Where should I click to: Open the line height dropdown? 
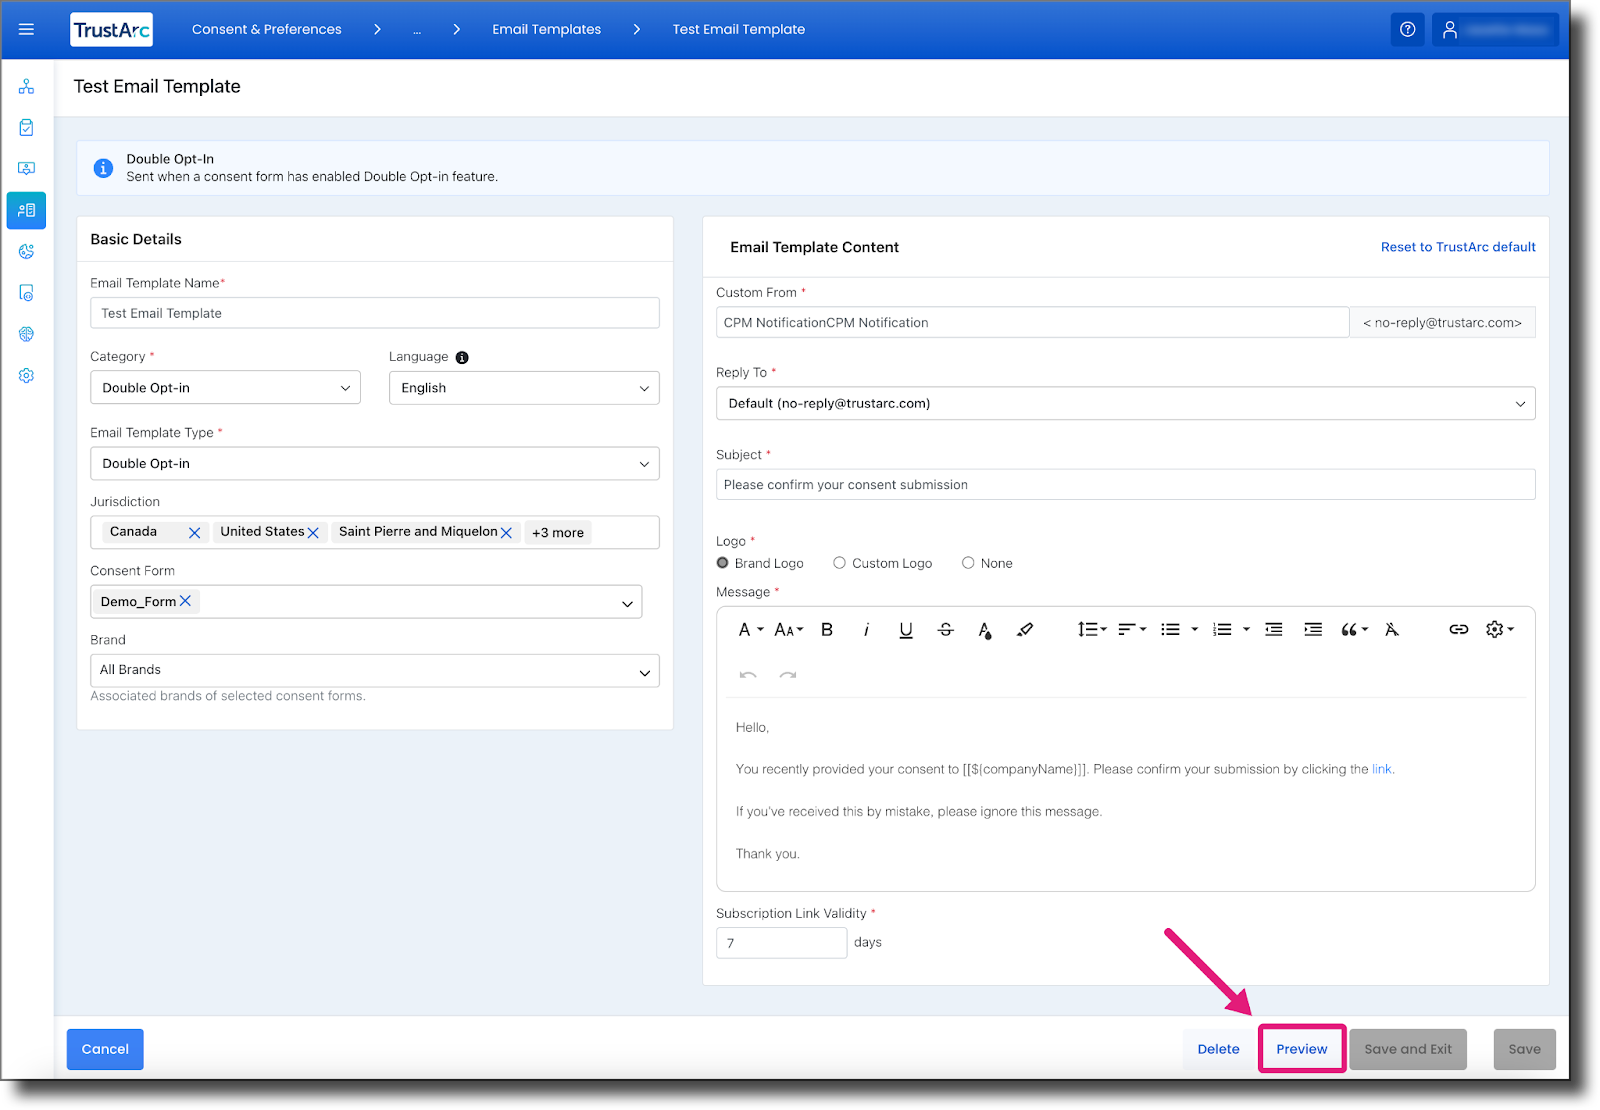pyautogui.click(x=1092, y=630)
